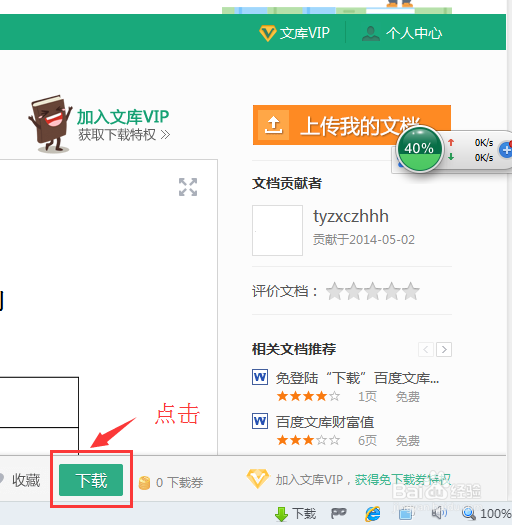Click 免费 label of 免登陆 document

(x=408, y=397)
